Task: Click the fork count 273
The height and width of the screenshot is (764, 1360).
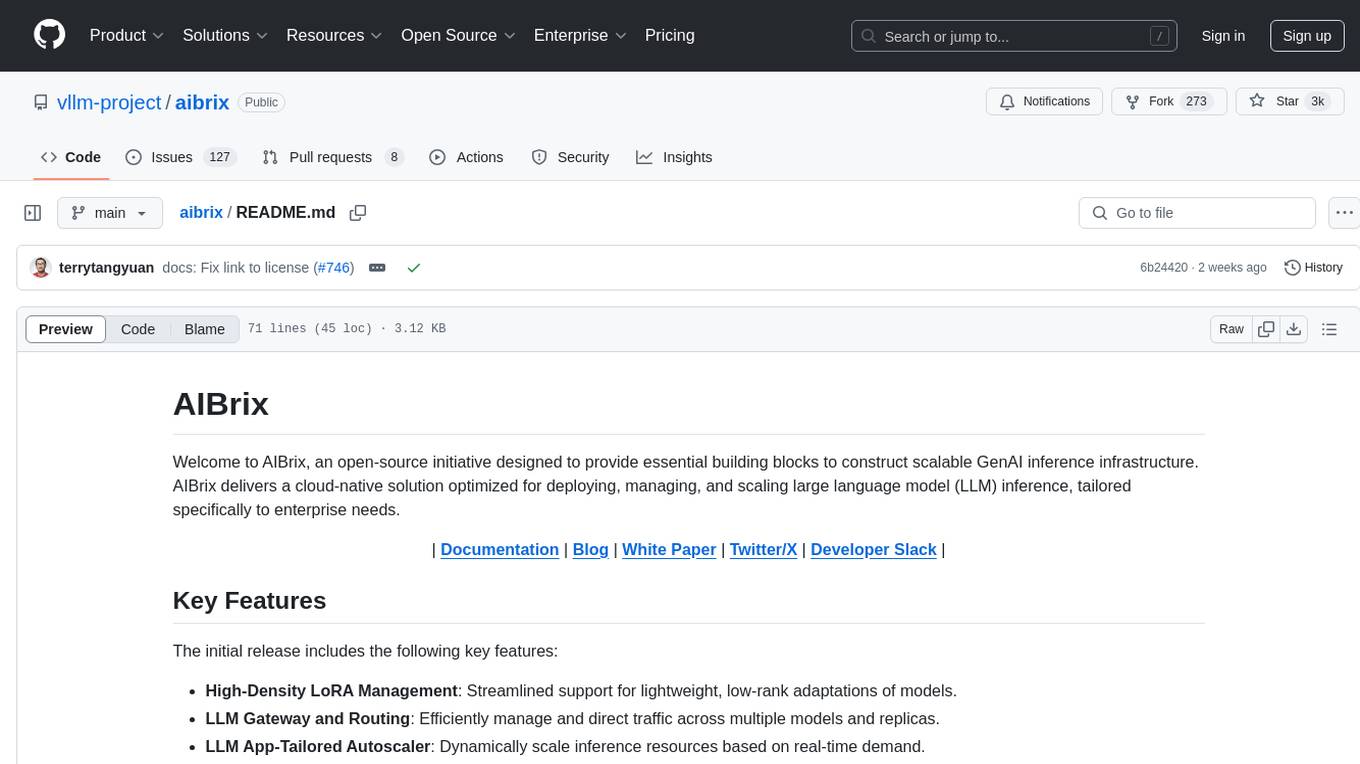Action: 1197,102
